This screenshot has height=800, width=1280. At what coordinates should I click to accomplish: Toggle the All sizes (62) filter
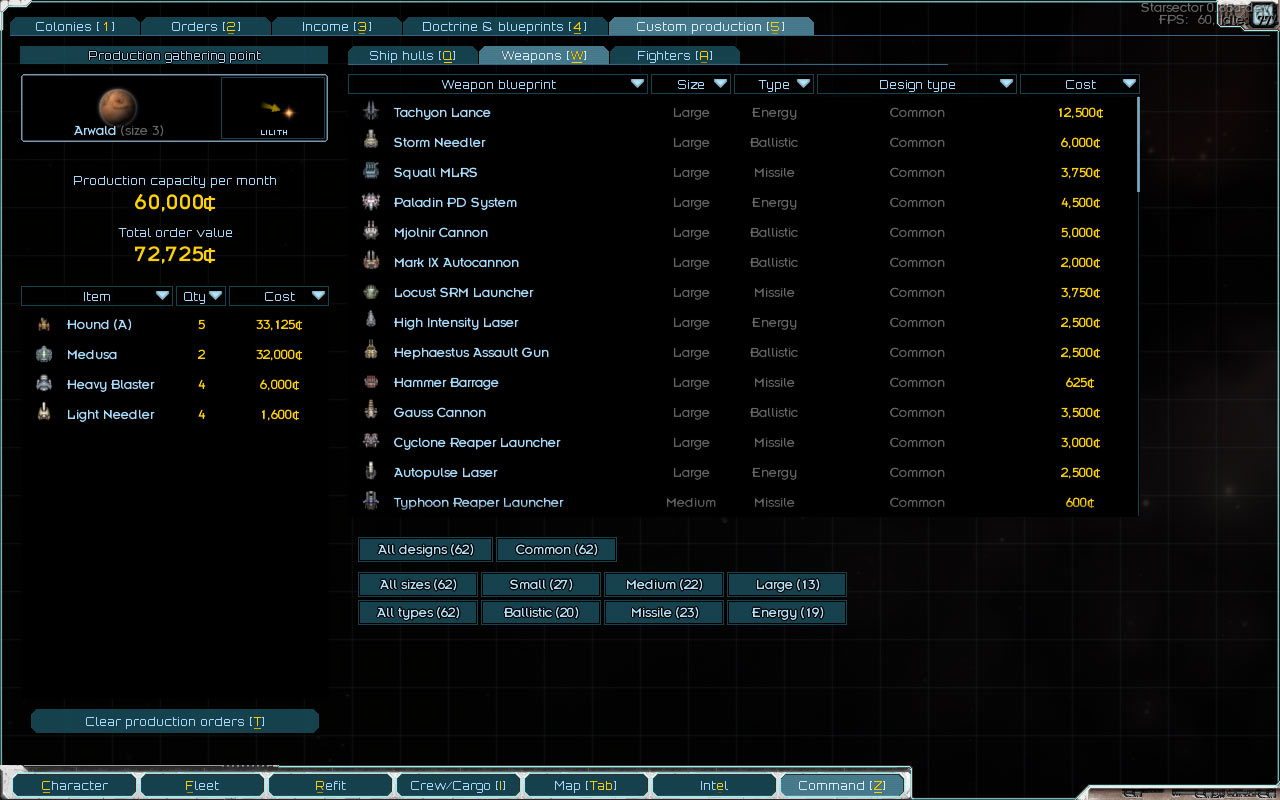click(418, 585)
